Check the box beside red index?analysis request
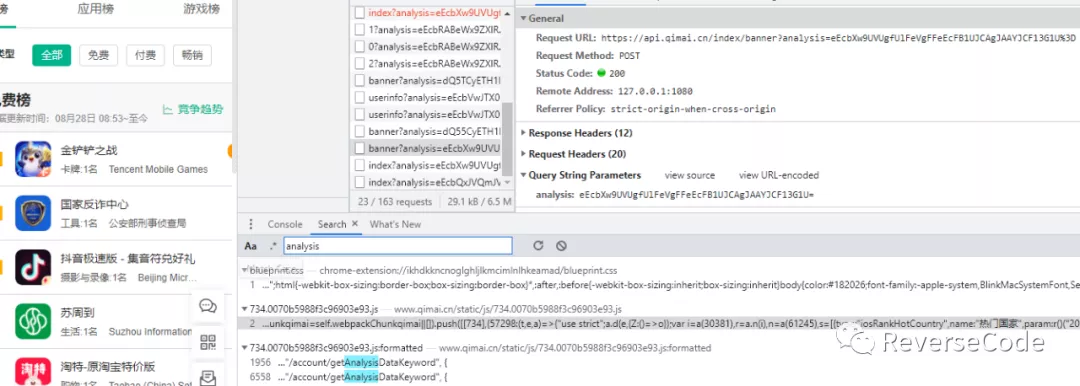 coord(360,12)
